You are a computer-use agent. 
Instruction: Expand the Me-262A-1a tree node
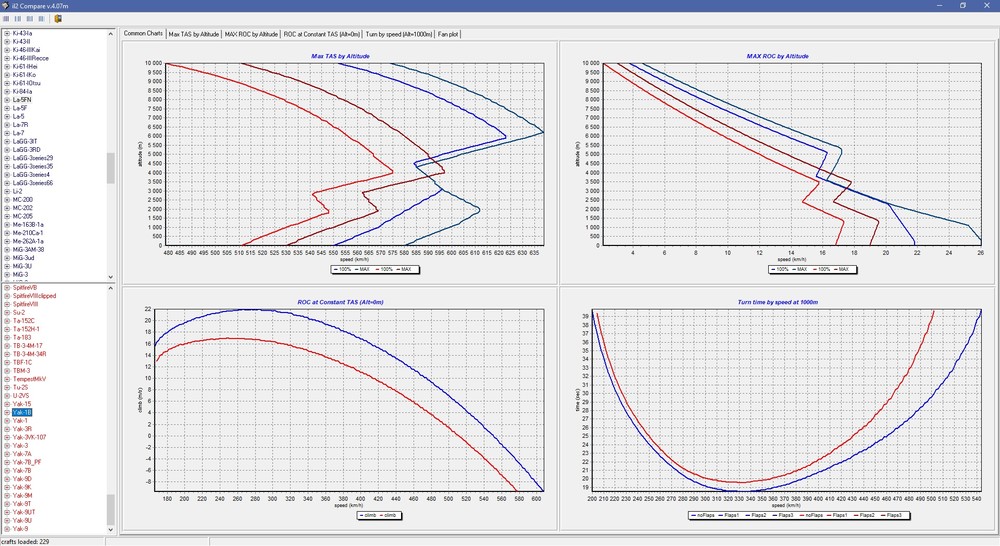(x=7, y=241)
